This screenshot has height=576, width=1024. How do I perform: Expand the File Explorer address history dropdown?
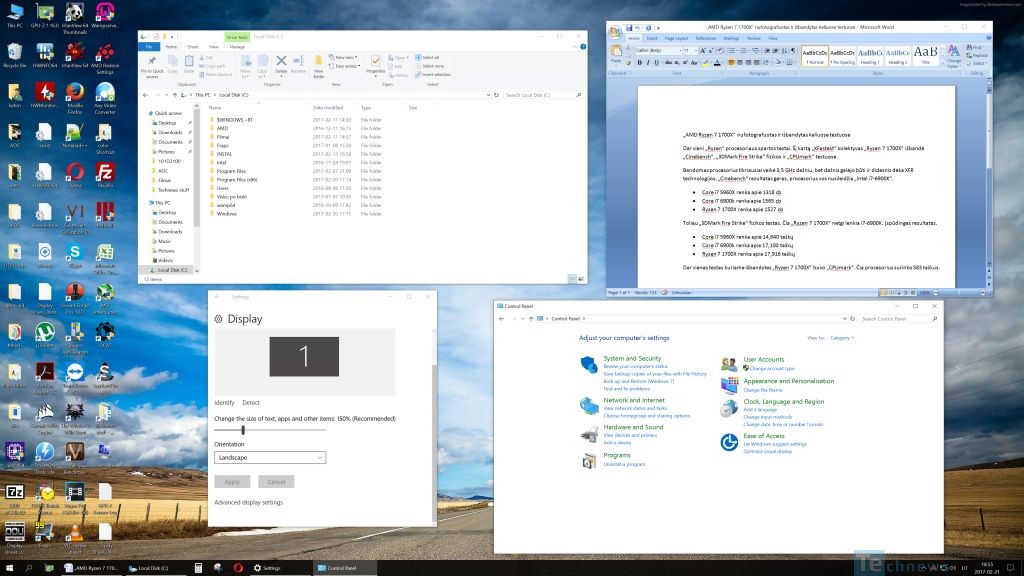pyautogui.click(x=488, y=95)
